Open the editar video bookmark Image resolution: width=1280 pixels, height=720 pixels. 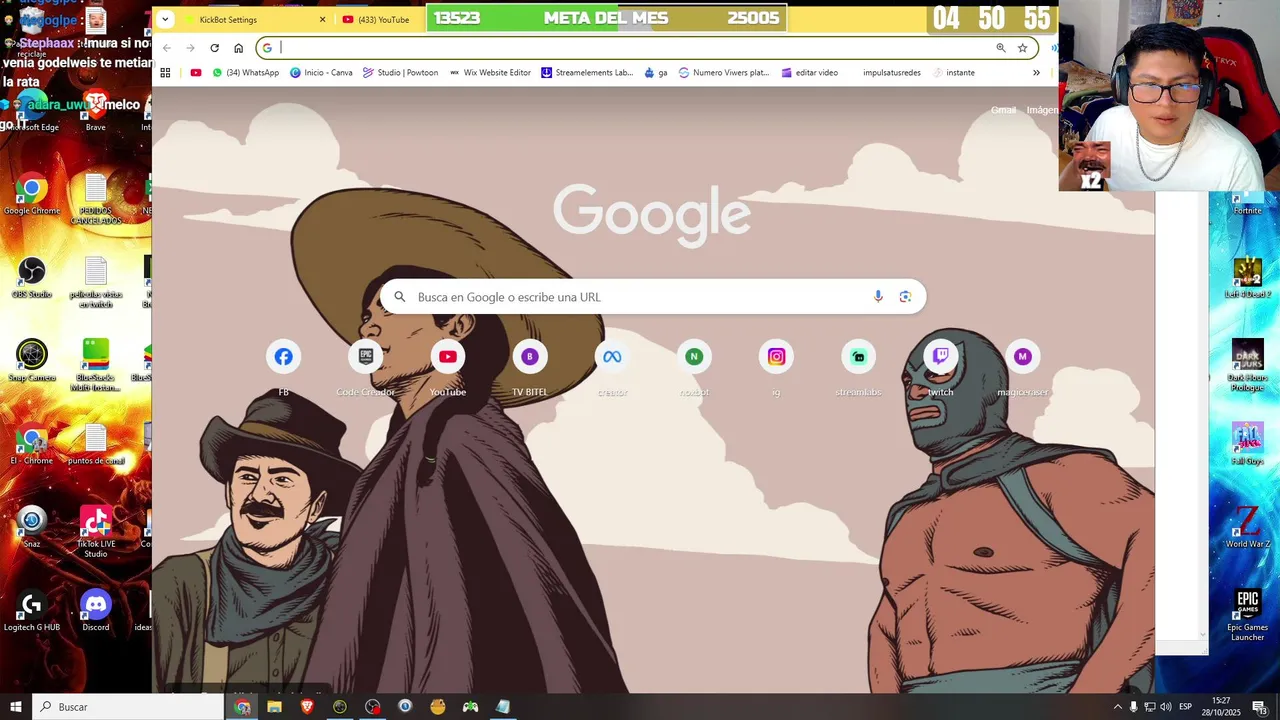coord(809,72)
